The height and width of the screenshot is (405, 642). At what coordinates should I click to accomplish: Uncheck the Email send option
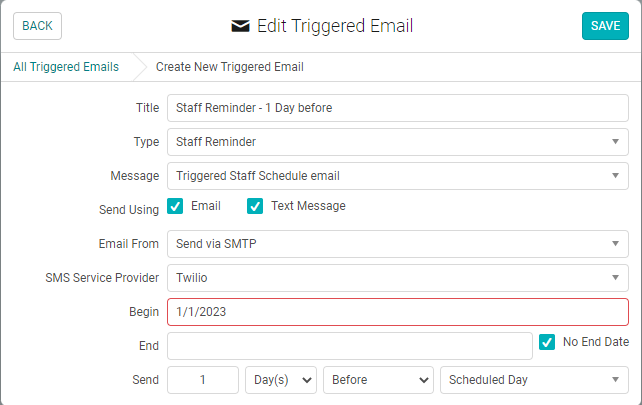tap(175, 207)
